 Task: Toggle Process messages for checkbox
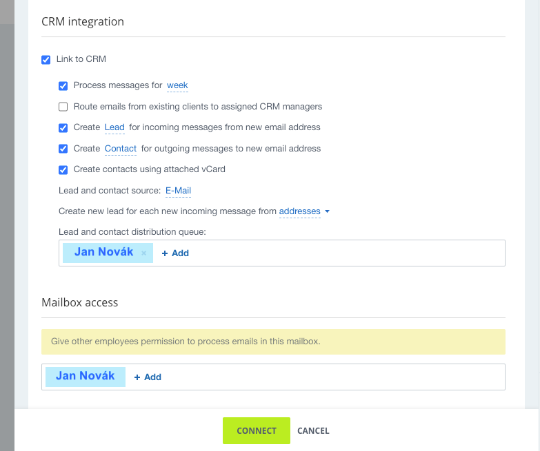pyautogui.click(x=63, y=85)
